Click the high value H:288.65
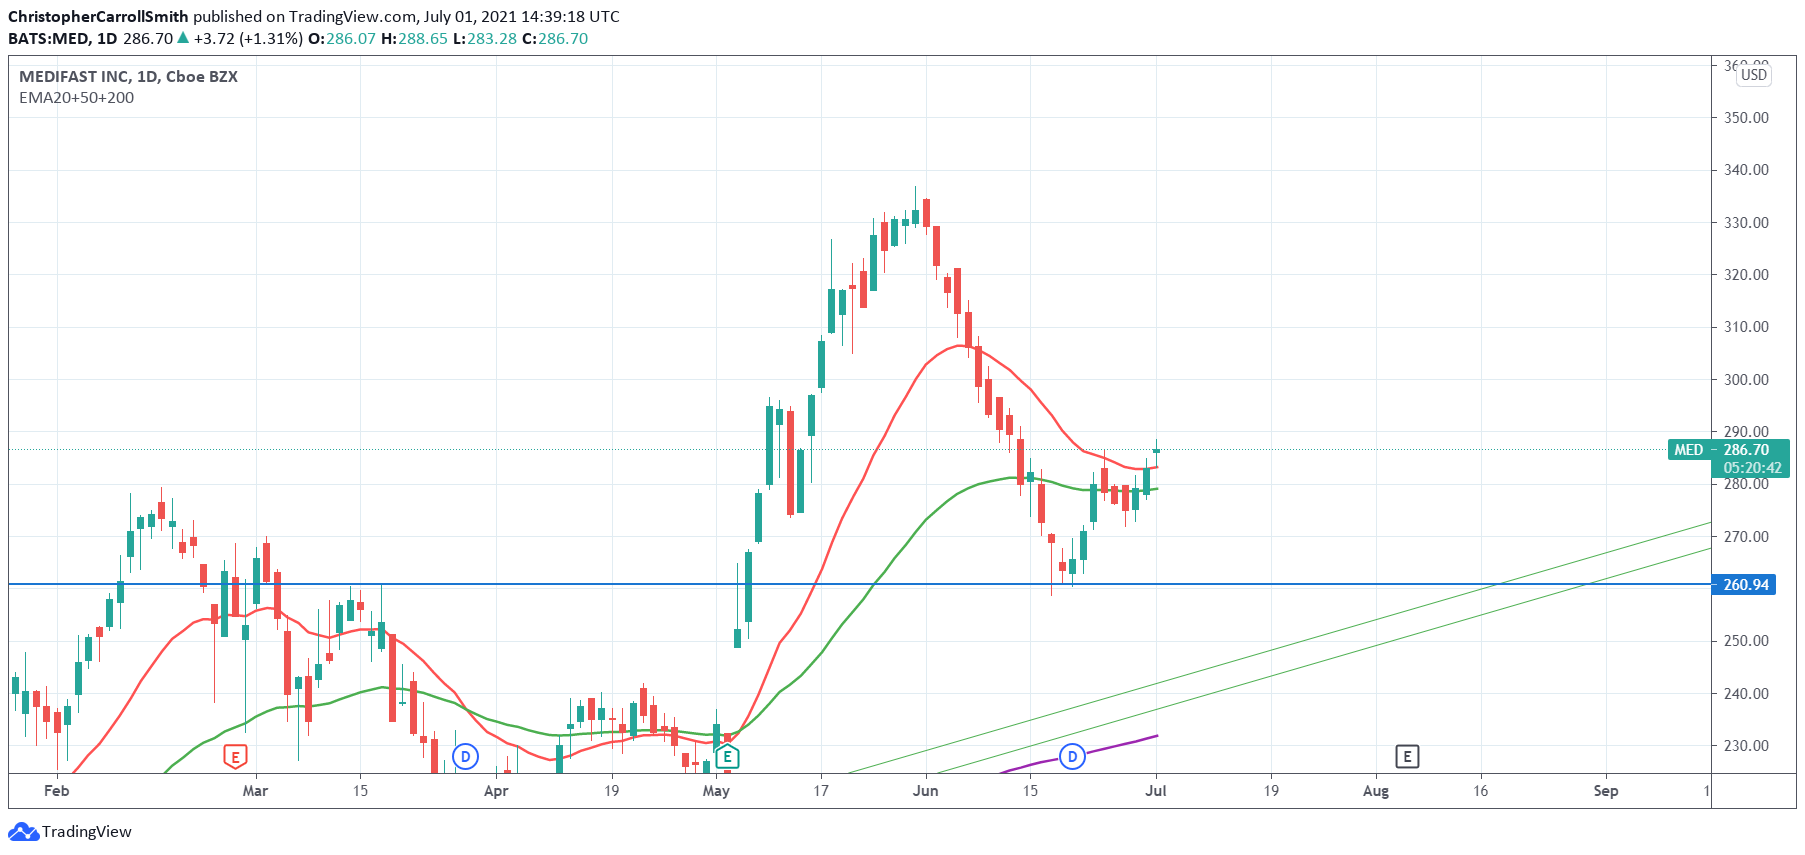Image resolution: width=1805 pixels, height=855 pixels. [414, 39]
